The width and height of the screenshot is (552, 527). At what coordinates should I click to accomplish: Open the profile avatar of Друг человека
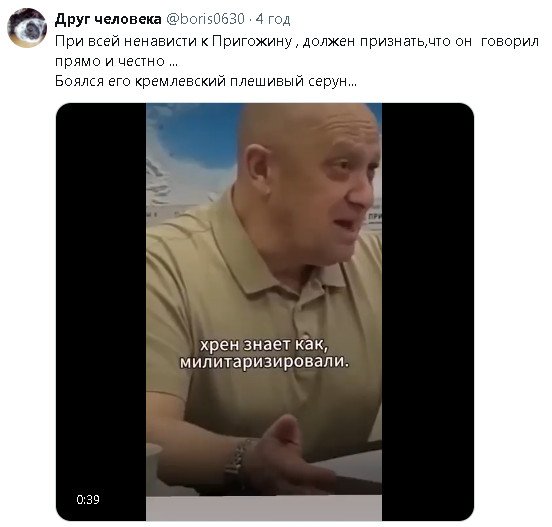pos(27,28)
